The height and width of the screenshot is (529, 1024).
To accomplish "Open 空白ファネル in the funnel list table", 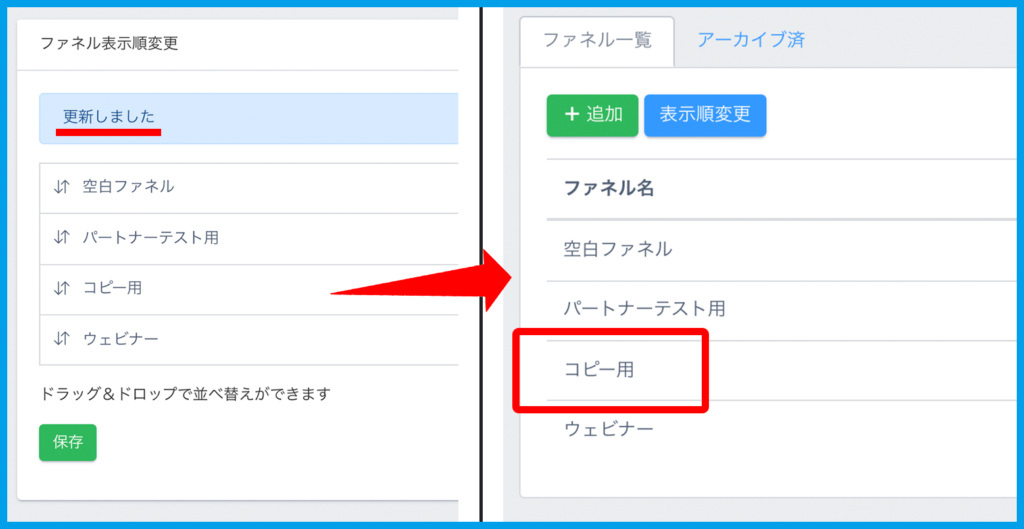I will click(x=617, y=249).
